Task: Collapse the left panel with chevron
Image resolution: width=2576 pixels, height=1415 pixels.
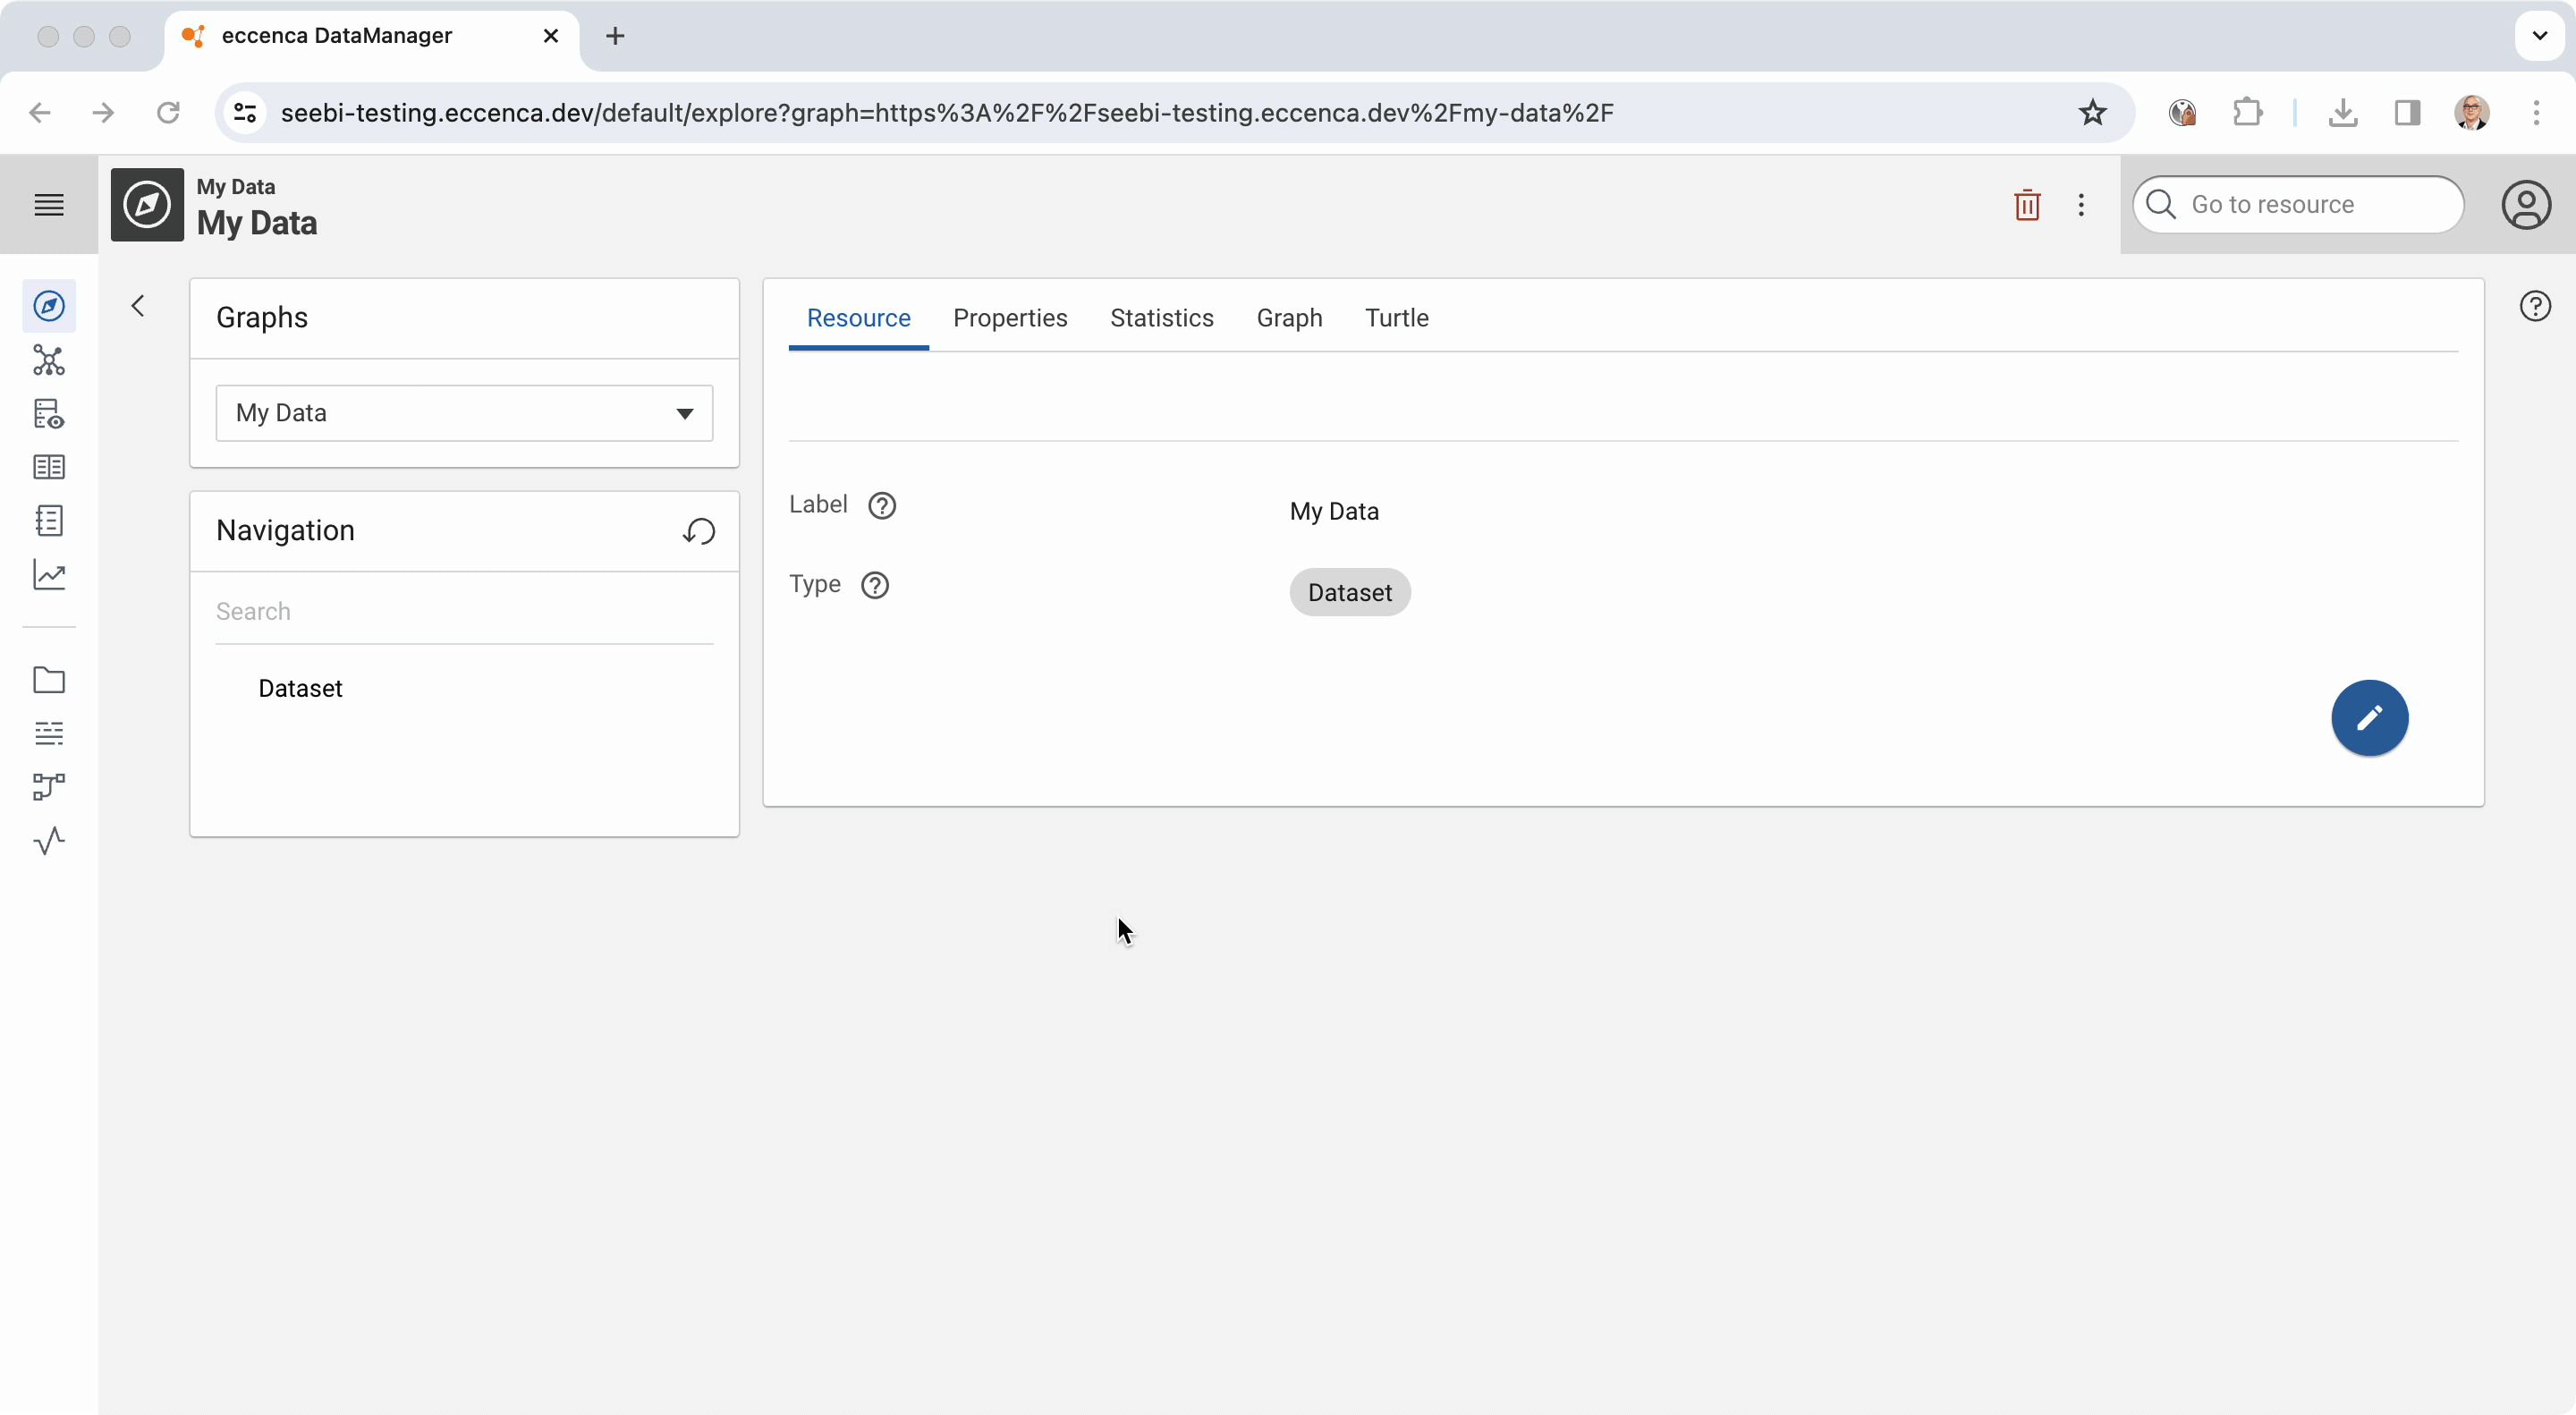Action: pyautogui.click(x=138, y=306)
